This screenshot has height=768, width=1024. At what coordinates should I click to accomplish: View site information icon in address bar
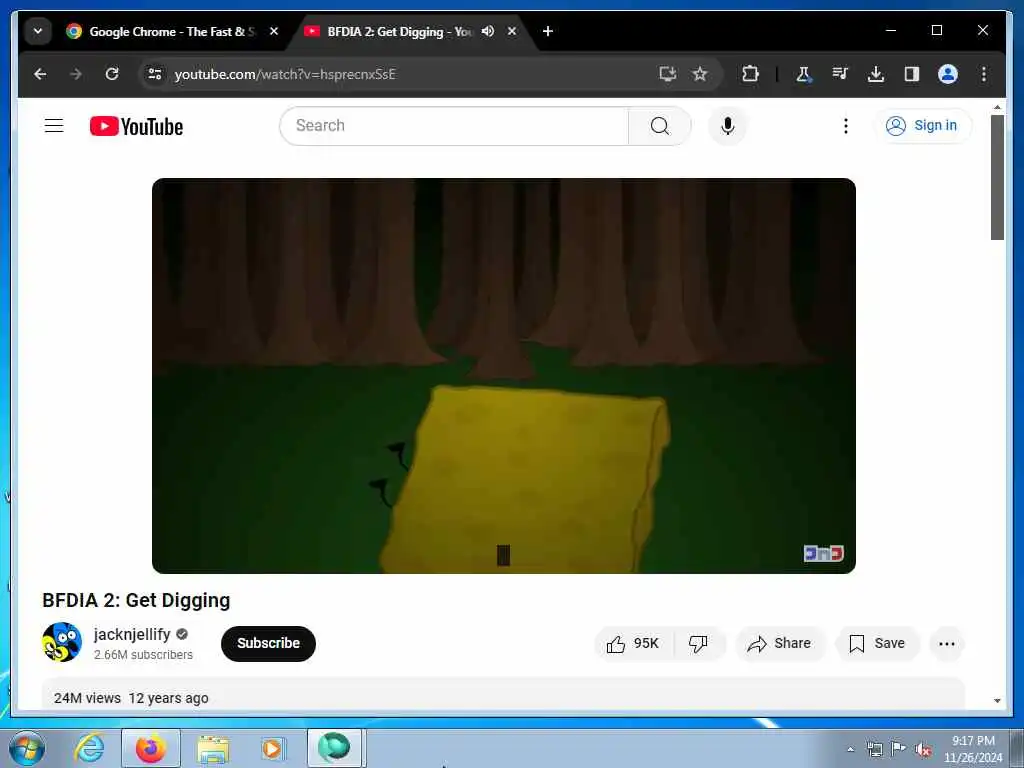pos(155,74)
